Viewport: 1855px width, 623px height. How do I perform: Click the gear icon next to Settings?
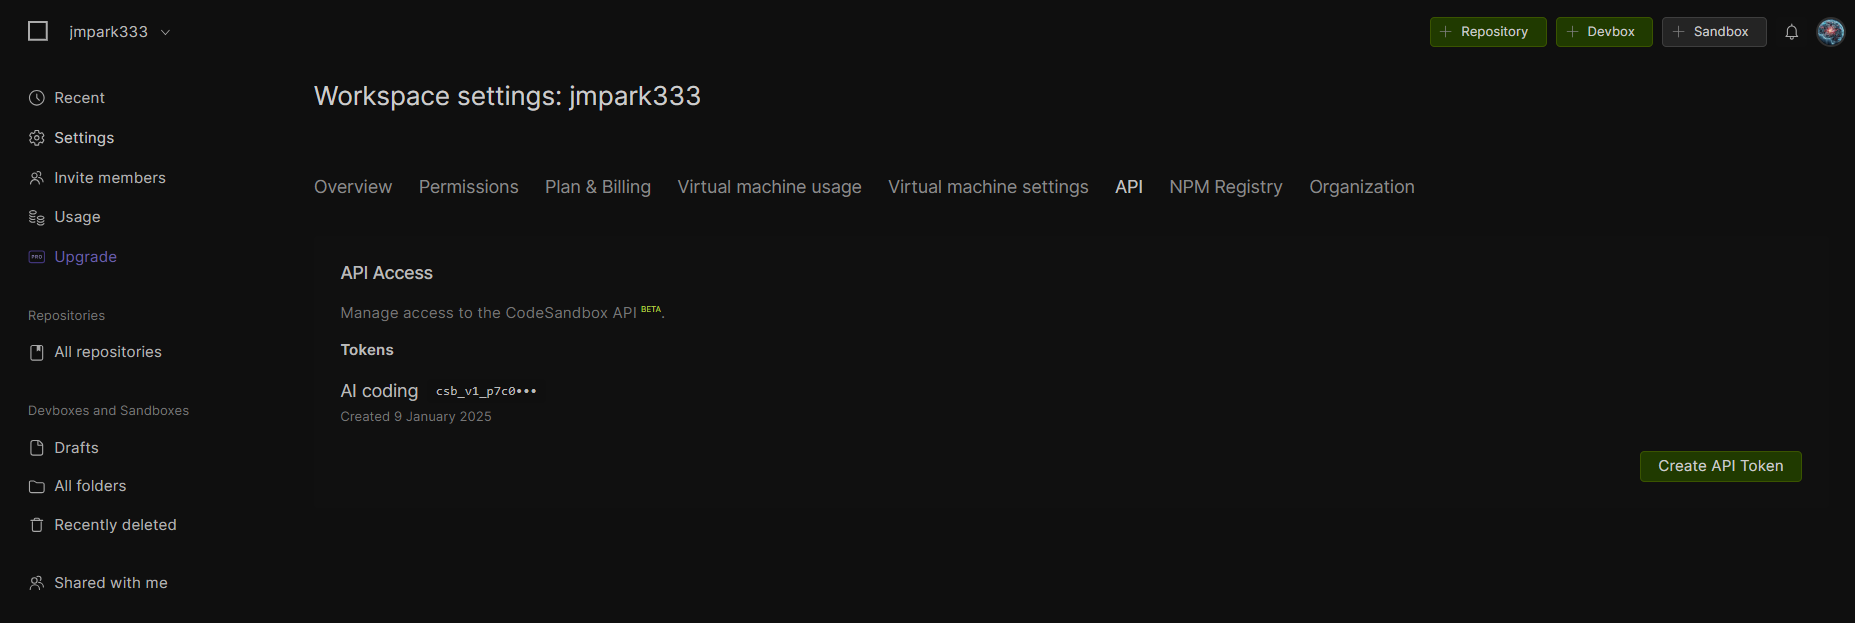[37, 138]
